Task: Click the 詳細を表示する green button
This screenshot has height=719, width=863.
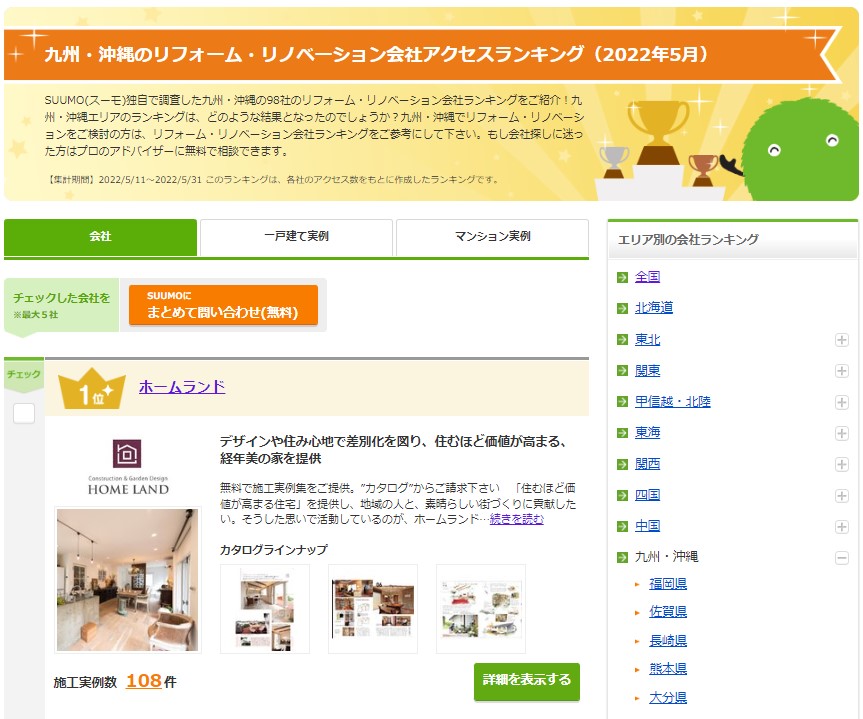Action: click(527, 681)
